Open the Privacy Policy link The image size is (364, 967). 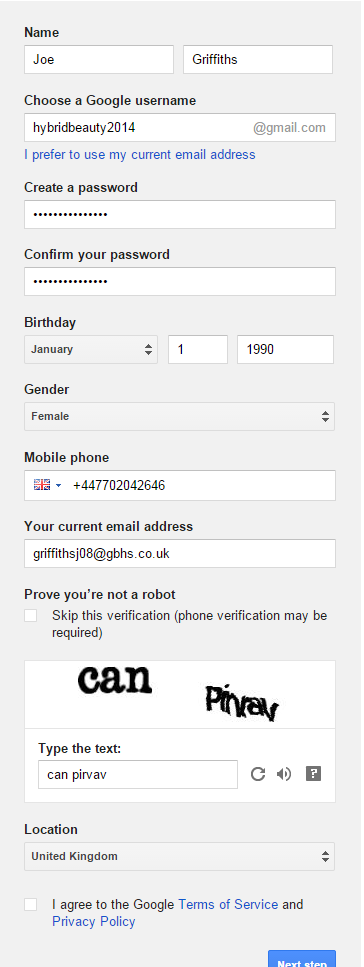click(94, 922)
